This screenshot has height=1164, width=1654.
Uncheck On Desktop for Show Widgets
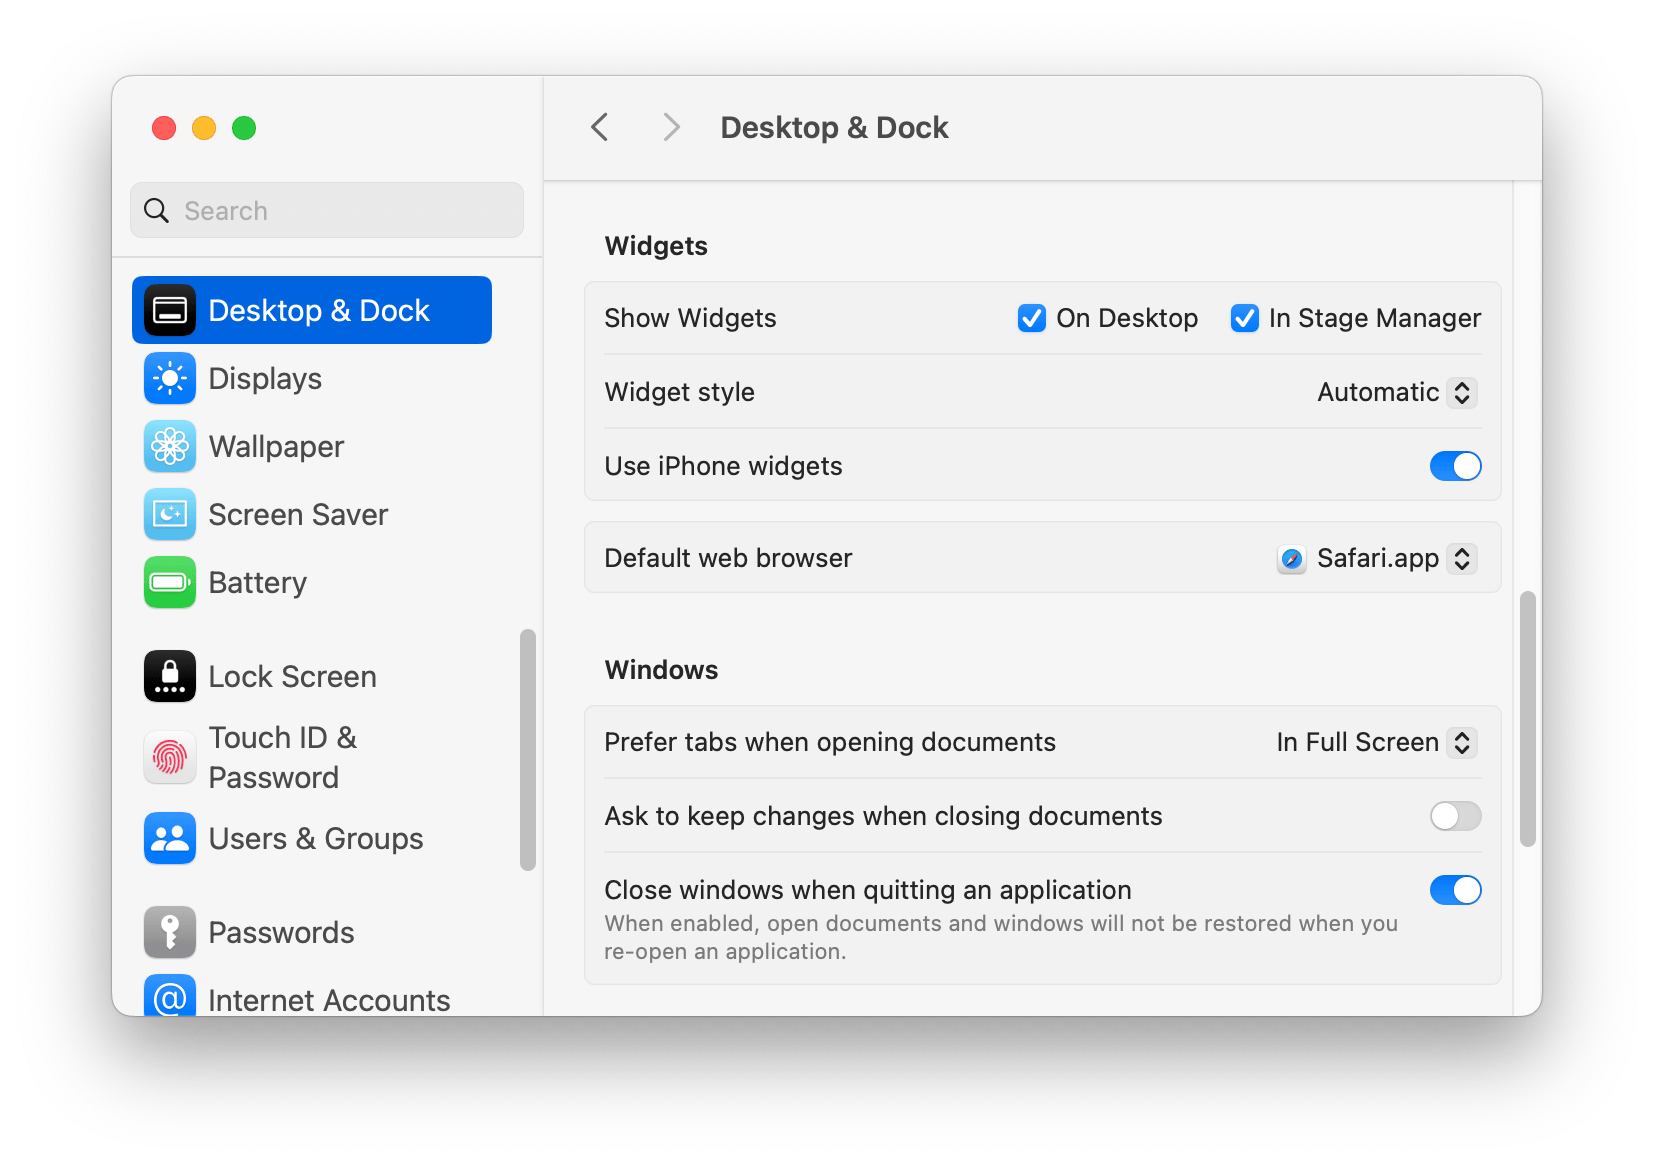click(1031, 318)
